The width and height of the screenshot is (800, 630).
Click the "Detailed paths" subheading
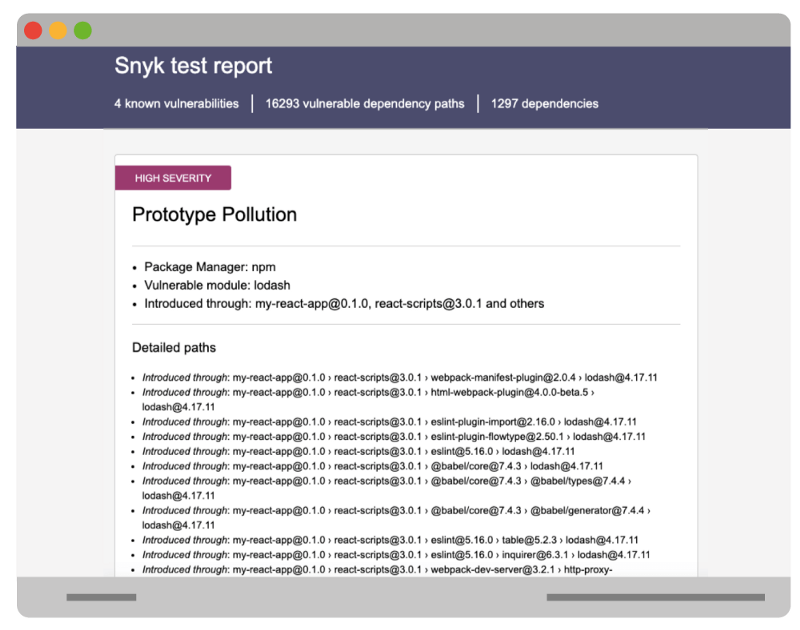(x=174, y=347)
